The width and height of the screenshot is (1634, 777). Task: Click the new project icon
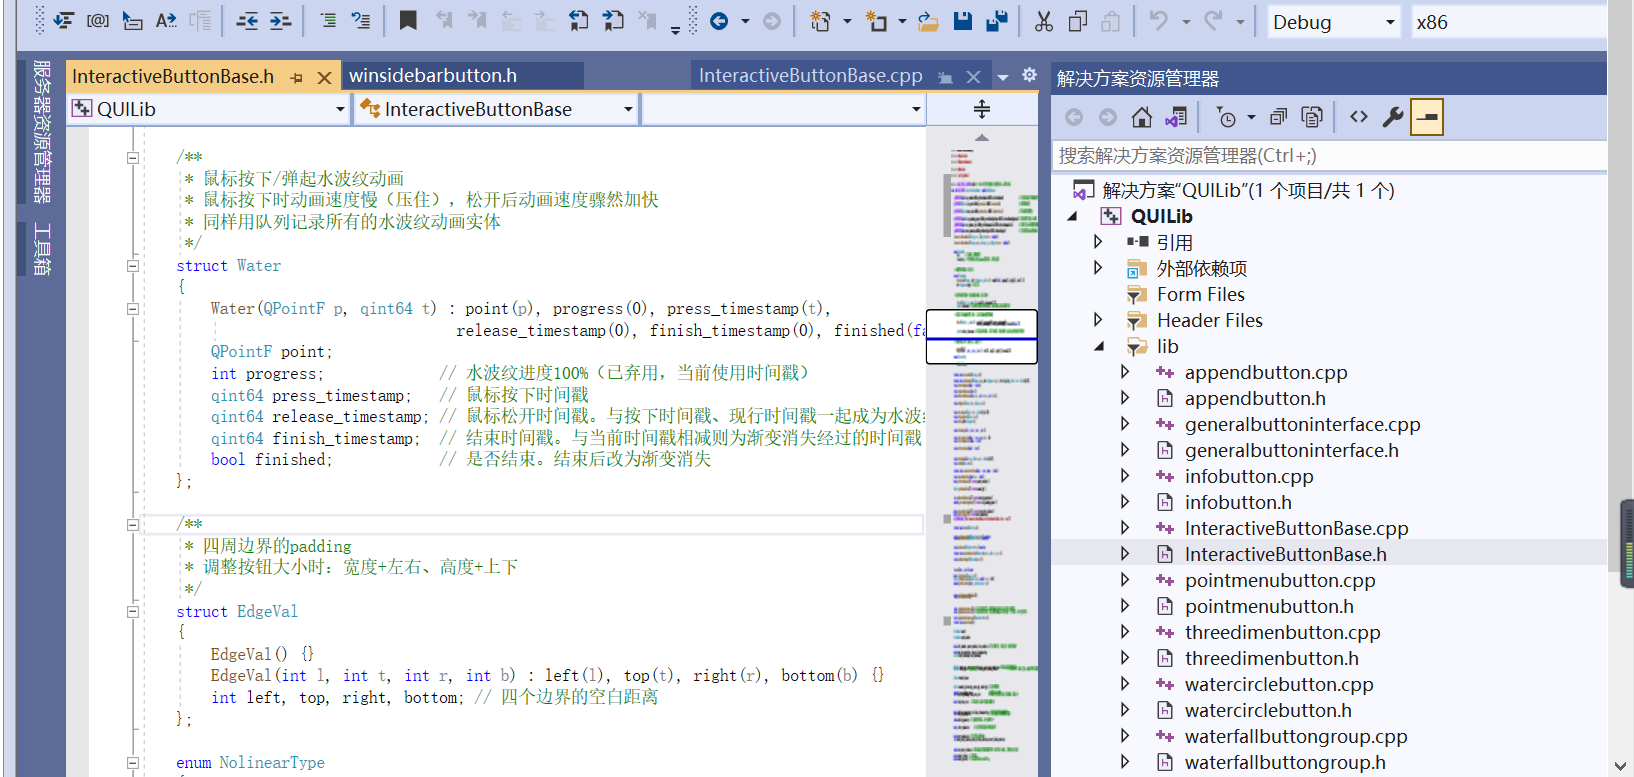820,21
